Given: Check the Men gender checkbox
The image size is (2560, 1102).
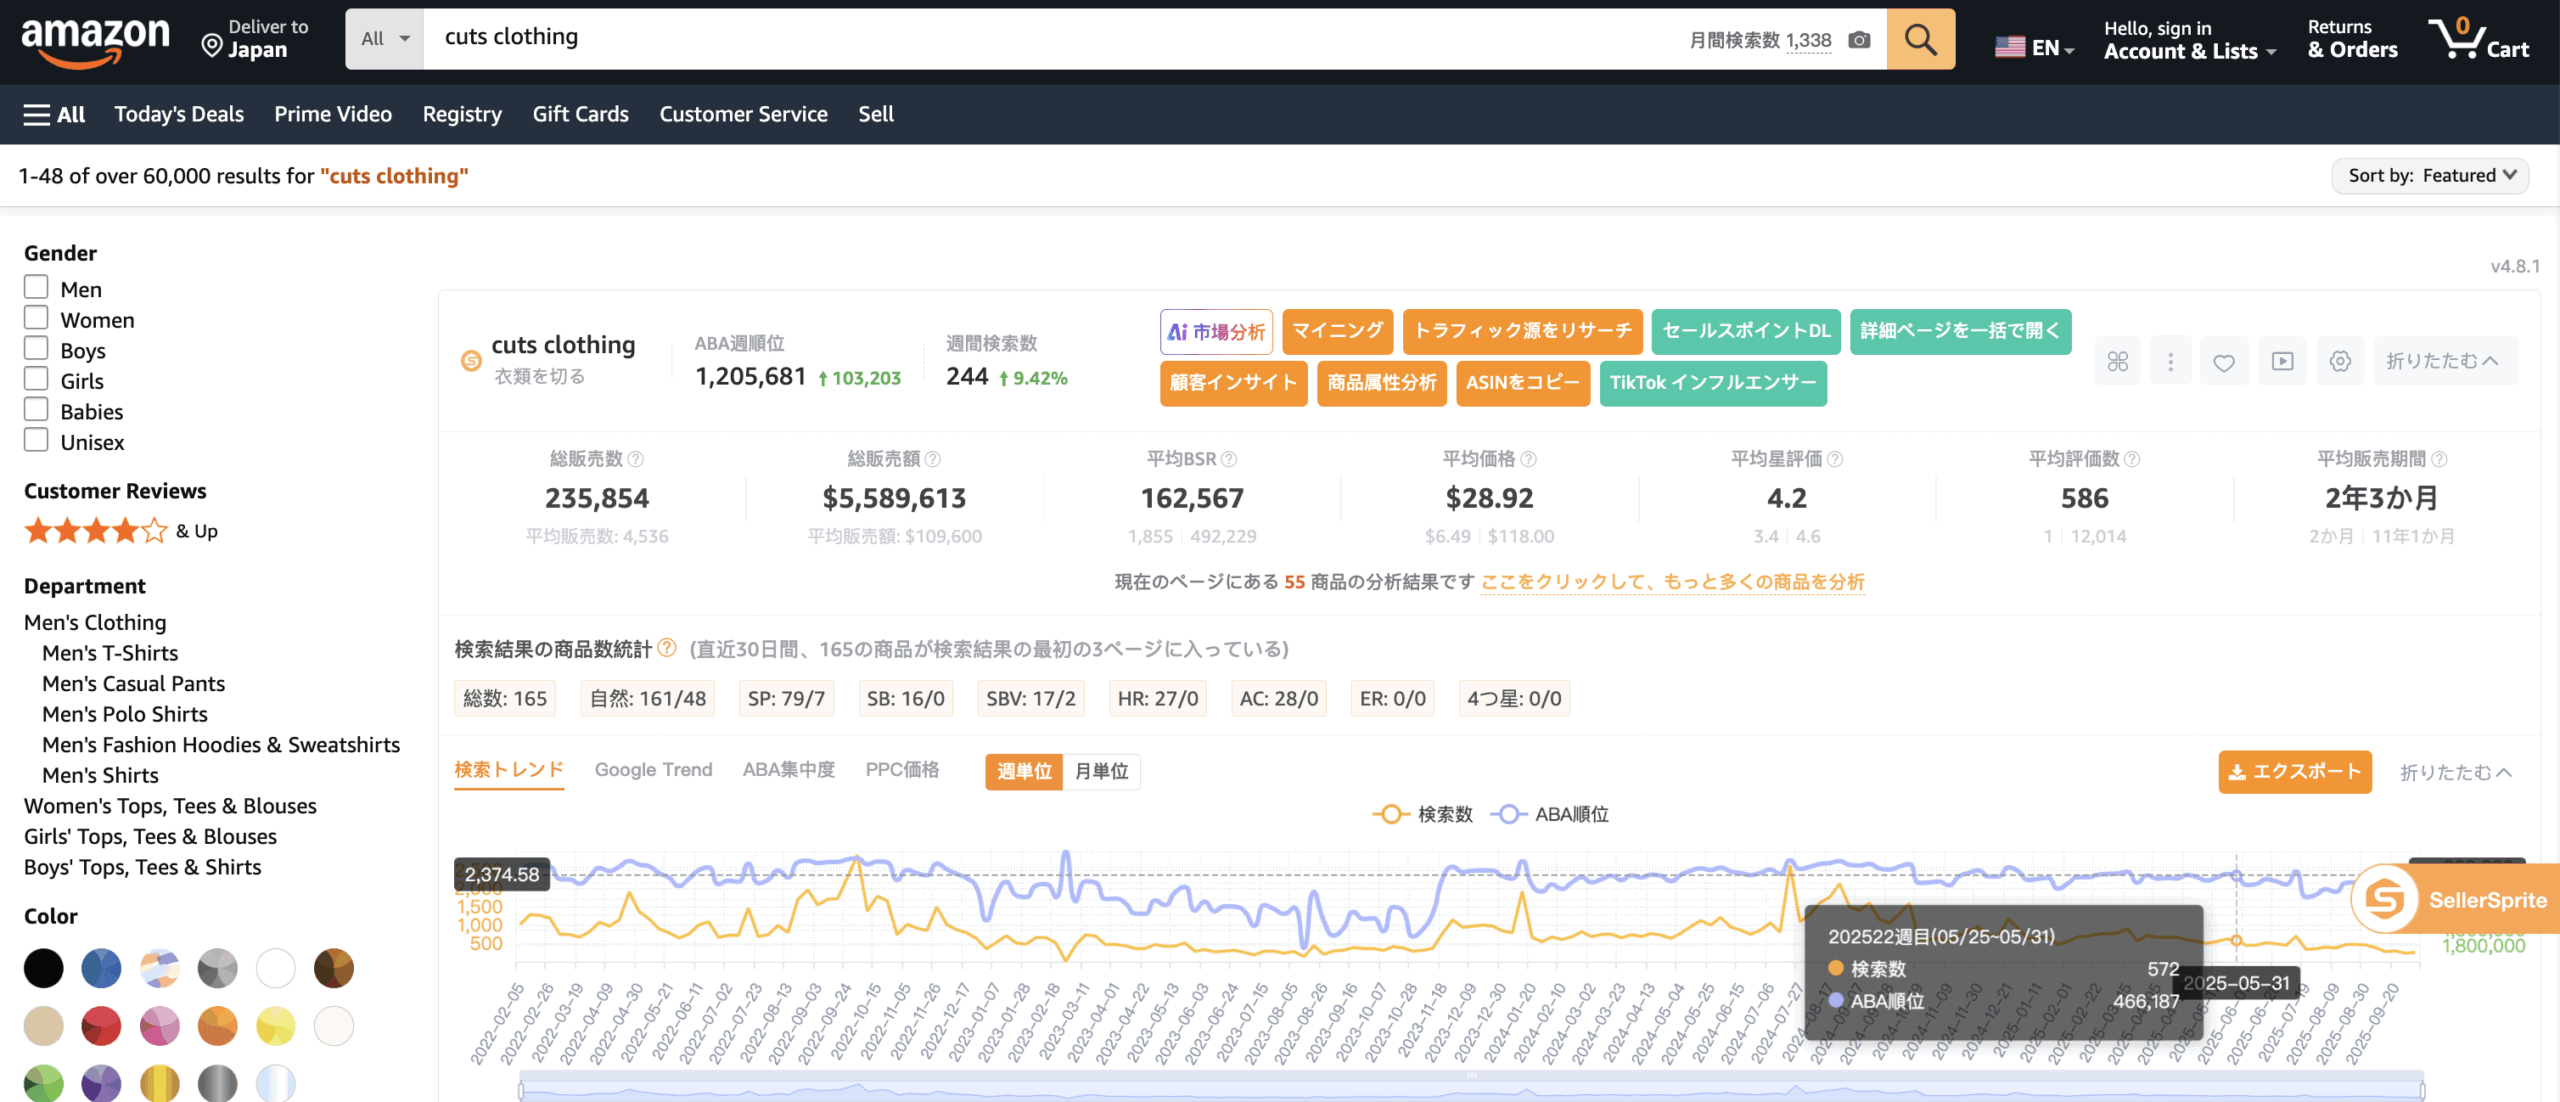Looking at the screenshot, I should point(36,288).
